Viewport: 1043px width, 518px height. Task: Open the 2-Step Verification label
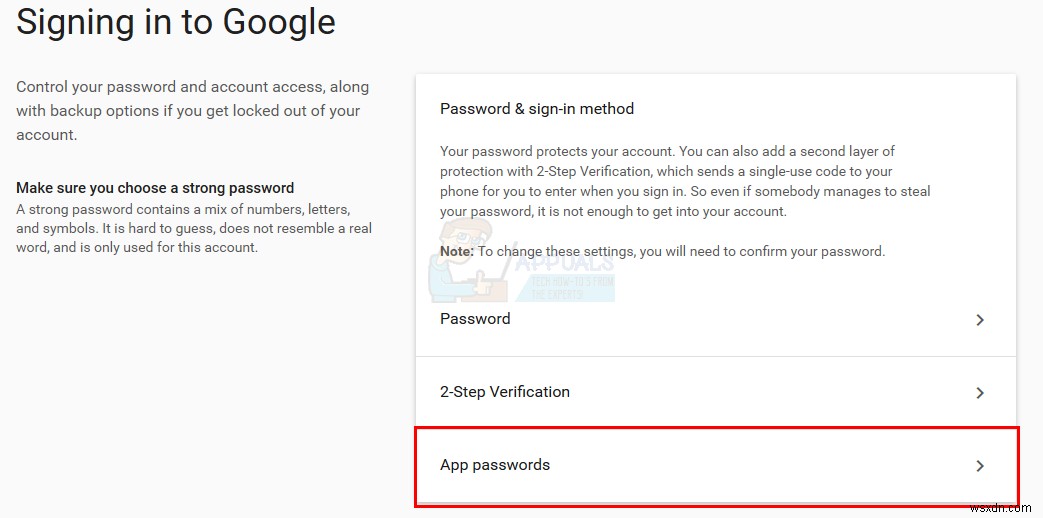click(505, 392)
